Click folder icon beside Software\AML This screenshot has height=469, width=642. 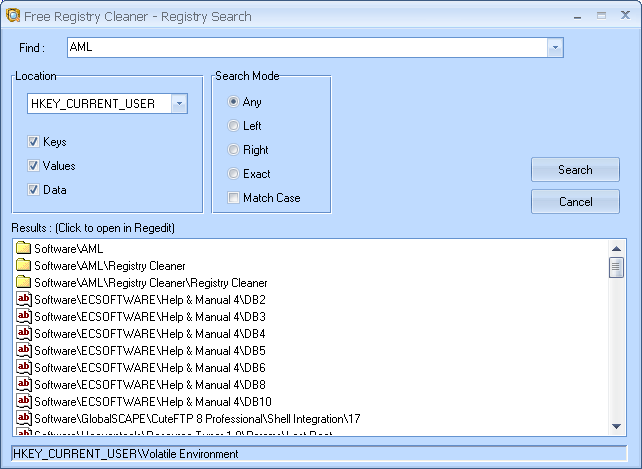23,248
